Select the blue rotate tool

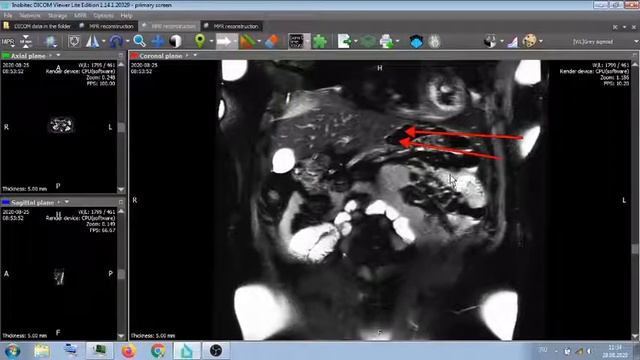(x=116, y=41)
